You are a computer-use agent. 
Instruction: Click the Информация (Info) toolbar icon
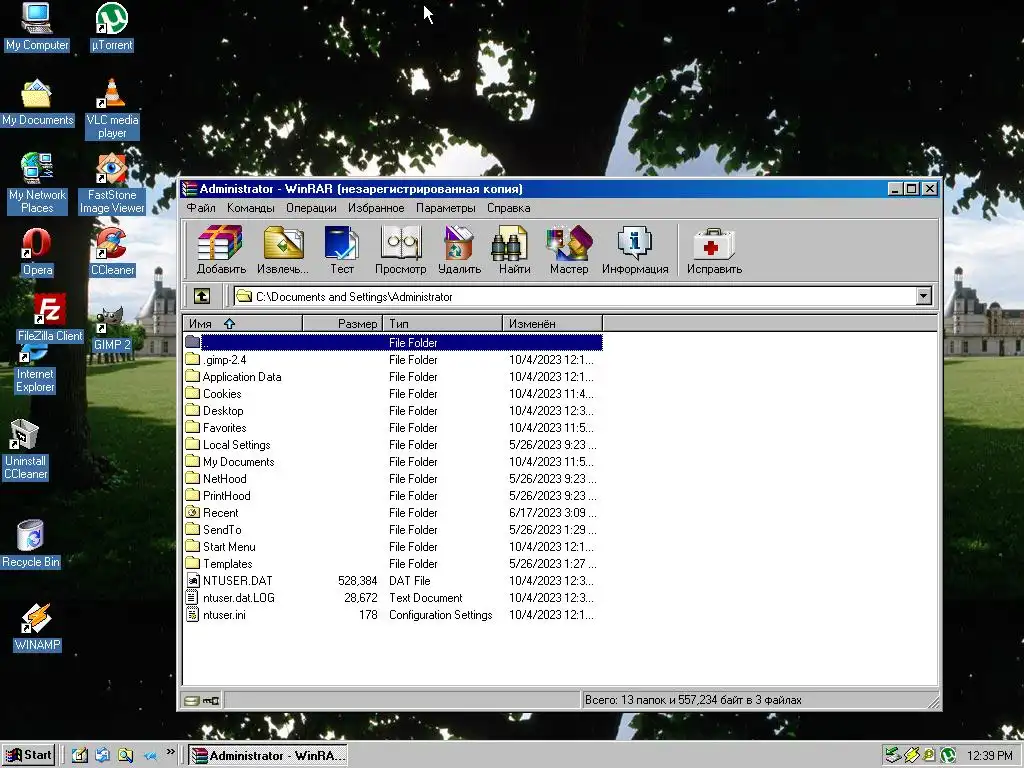[x=635, y=249]
